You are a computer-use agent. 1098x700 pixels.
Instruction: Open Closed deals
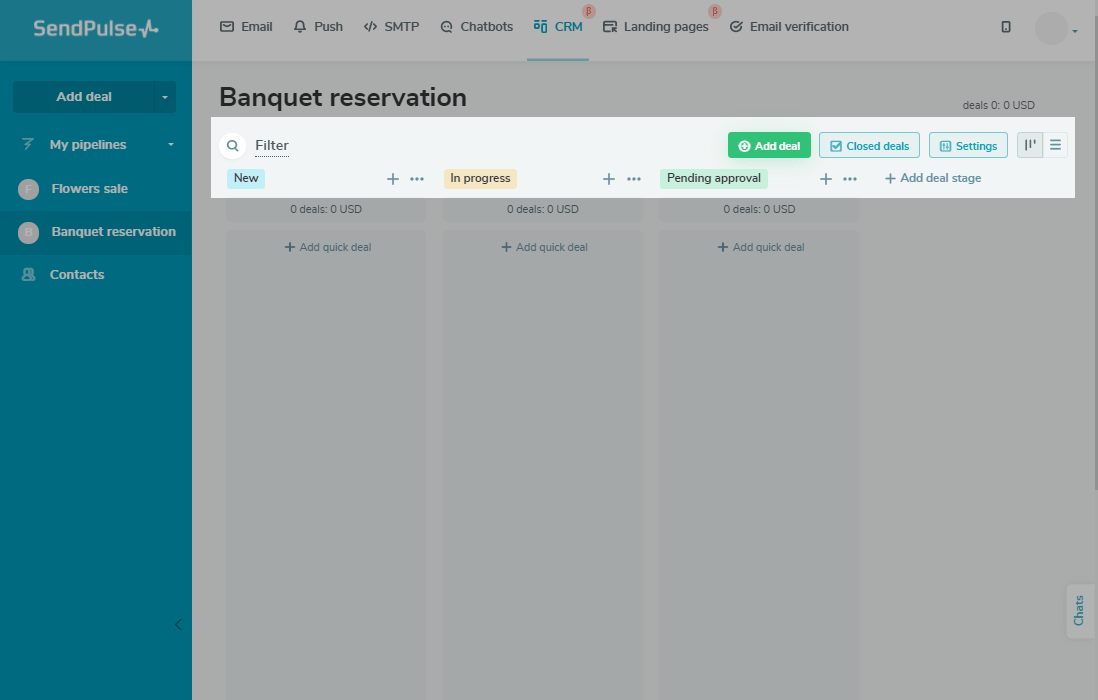pyautogui.click(x=869, y=146)
